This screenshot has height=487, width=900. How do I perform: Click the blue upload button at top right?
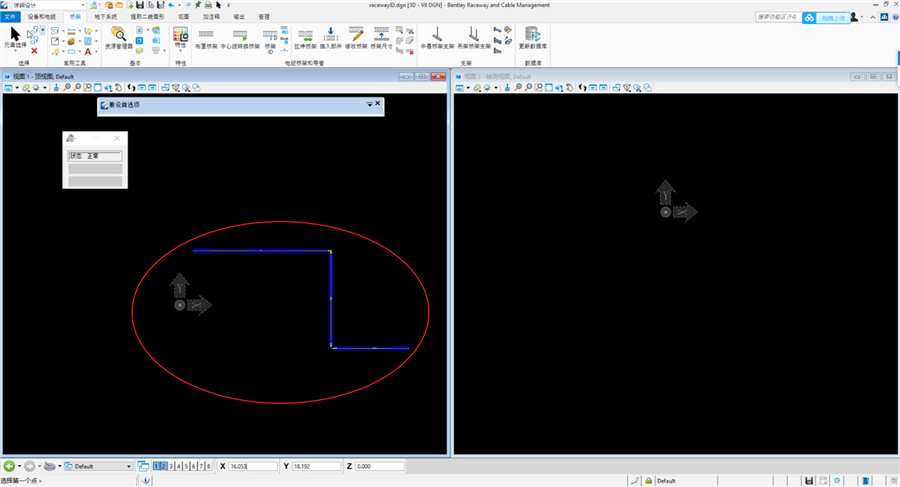pyautogui.click(x=832, y=17)
